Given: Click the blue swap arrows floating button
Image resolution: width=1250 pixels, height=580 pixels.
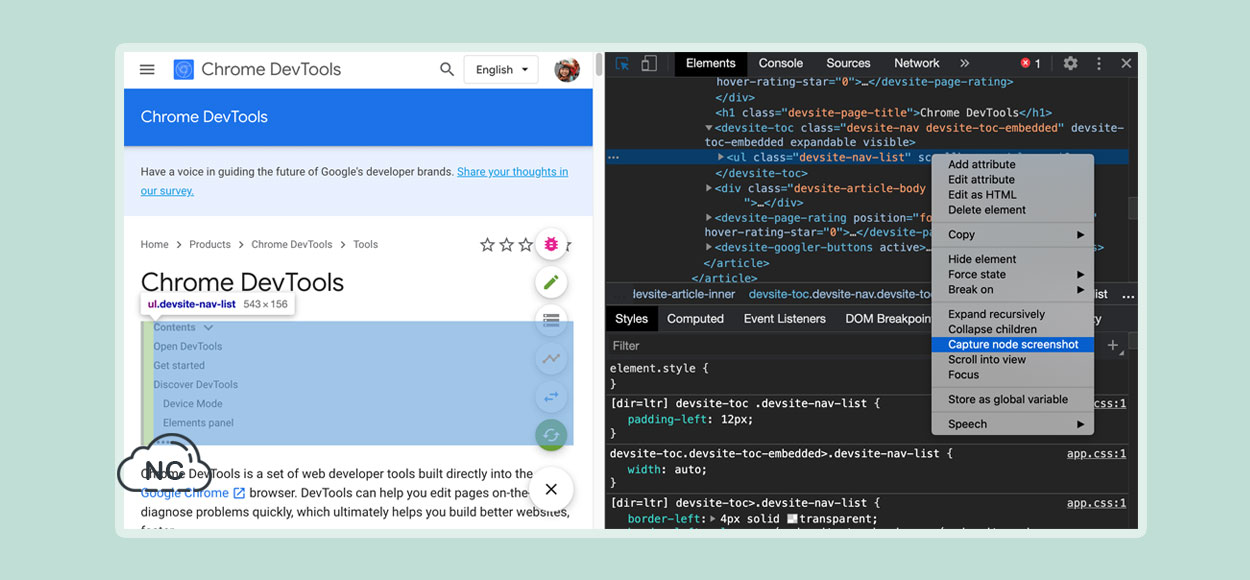Looking at the screenshot, I should (x=551, y=397).
